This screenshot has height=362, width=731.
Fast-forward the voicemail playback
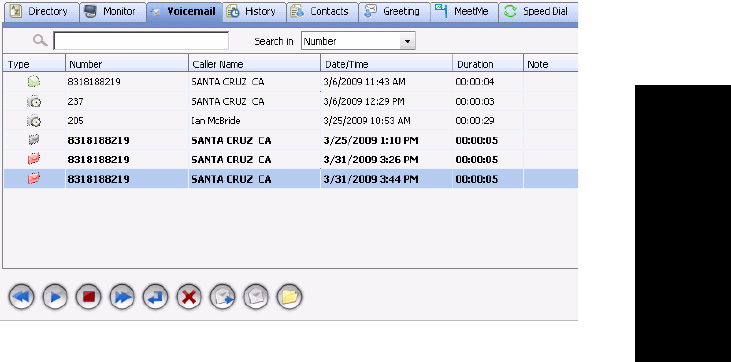(x=122, y=297)
